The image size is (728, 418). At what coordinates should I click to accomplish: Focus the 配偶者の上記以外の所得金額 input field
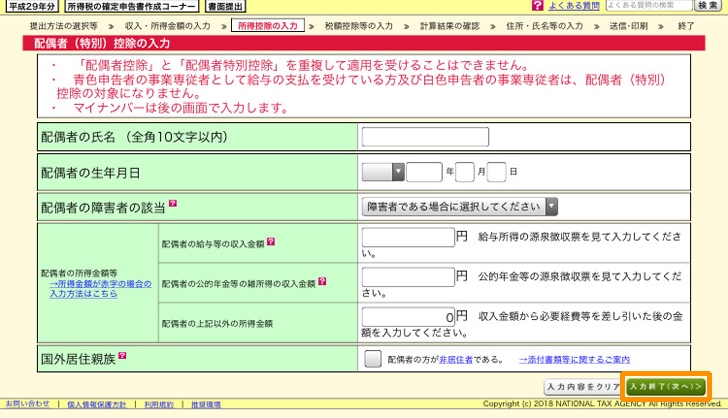click(x=408, y=317)
